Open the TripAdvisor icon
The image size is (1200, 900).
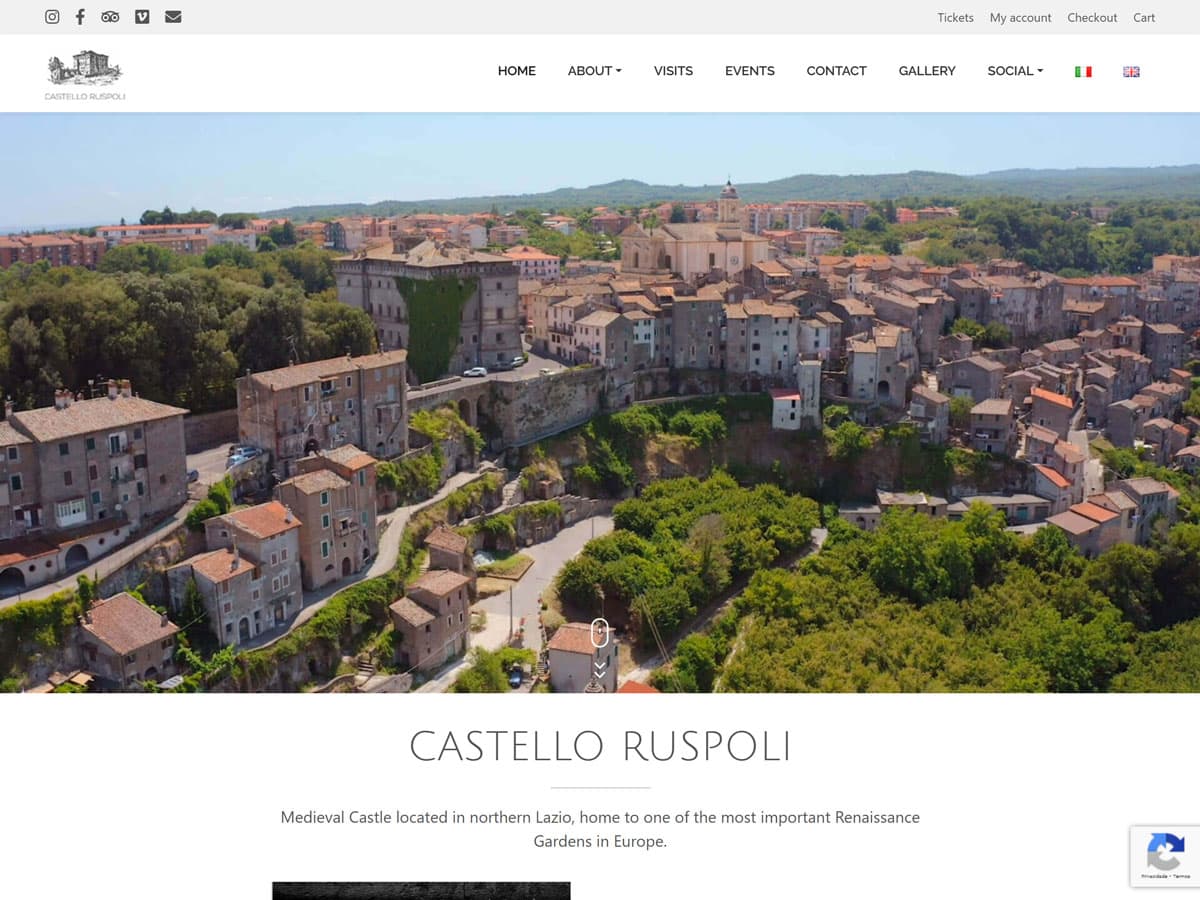point(110,17)
